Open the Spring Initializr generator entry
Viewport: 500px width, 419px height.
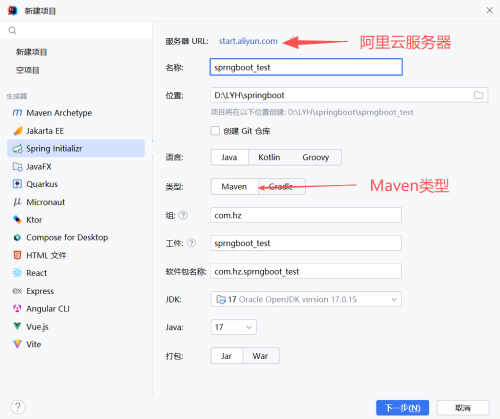tap(76, 148)
